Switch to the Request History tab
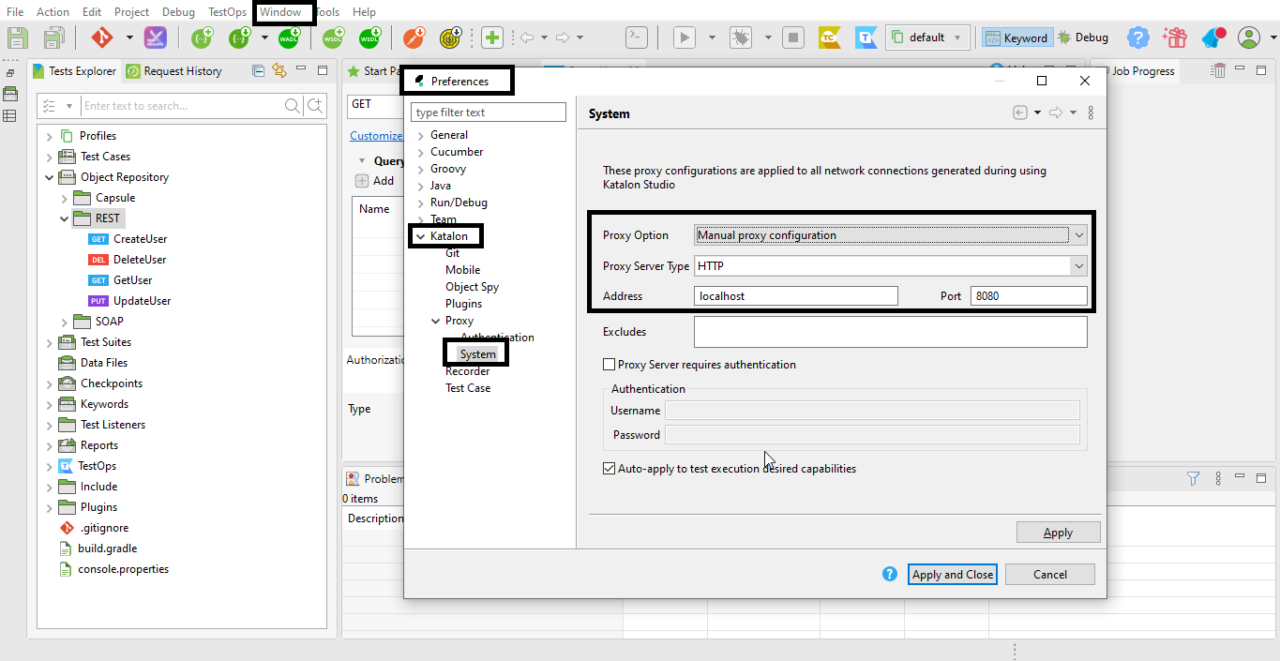This screenshot has height=661, width=1280. [174, 71]
